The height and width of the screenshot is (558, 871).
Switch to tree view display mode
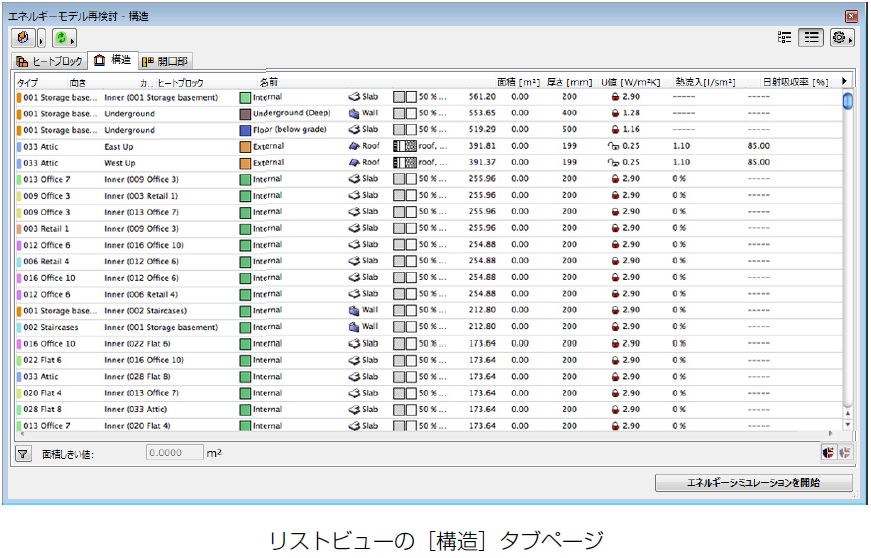coord(784,37)
